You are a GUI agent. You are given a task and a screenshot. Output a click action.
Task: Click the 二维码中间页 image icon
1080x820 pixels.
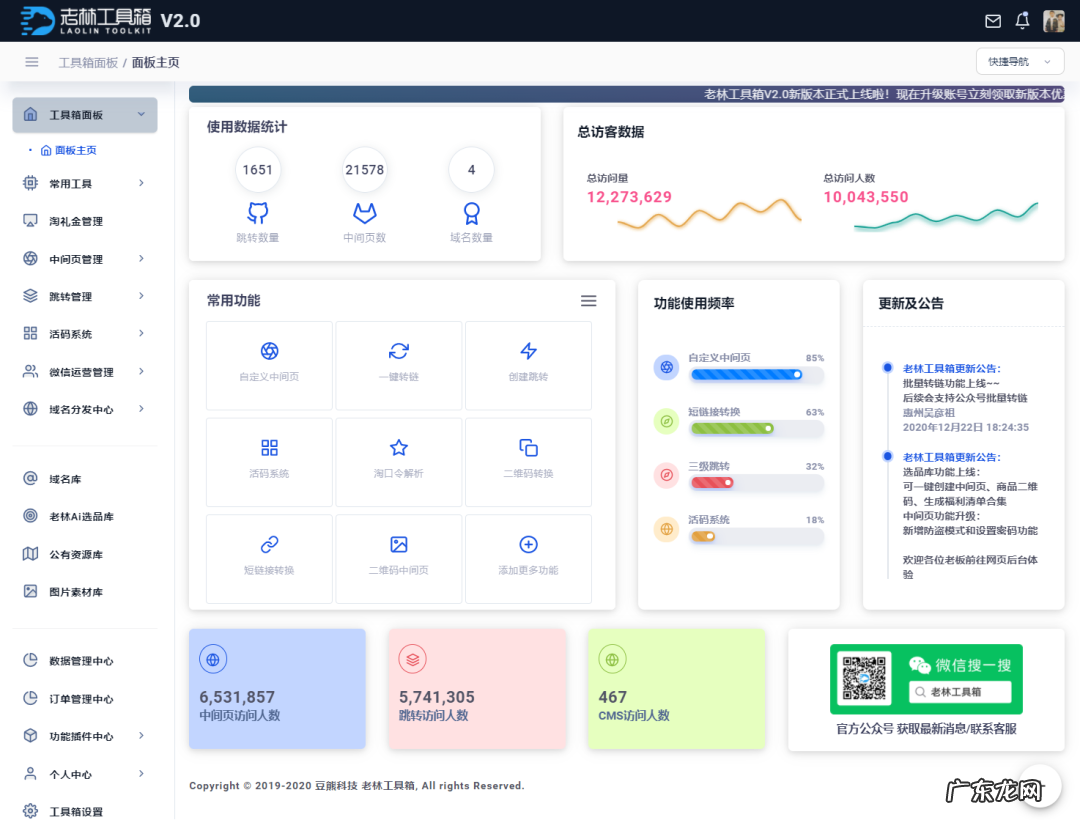[x=398, y=546]
